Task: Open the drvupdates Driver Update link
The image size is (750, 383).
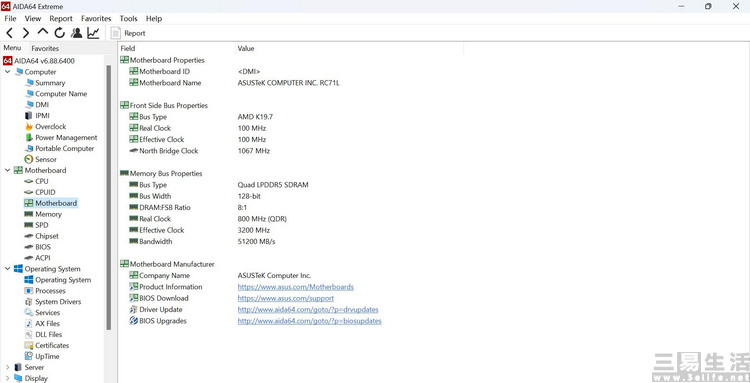Action: 308,310
